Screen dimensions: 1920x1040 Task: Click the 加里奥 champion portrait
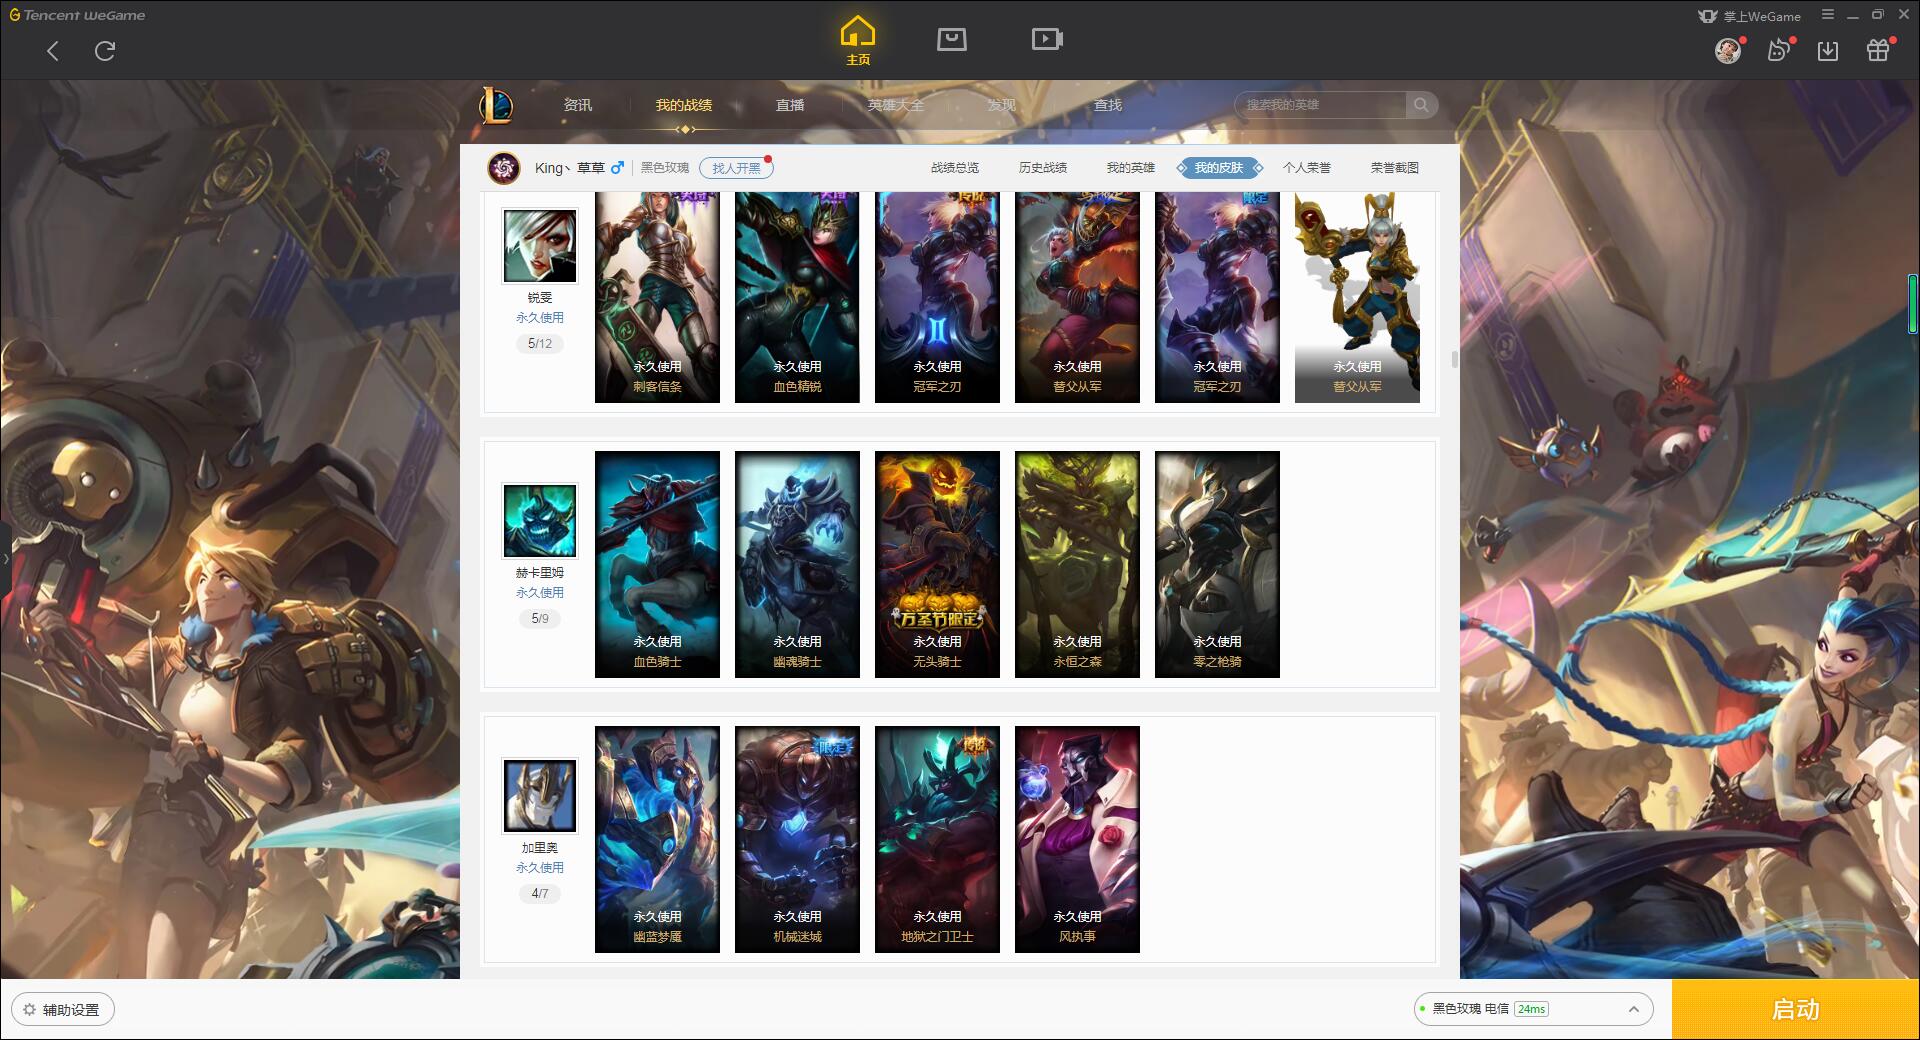[x=539, y=796]
